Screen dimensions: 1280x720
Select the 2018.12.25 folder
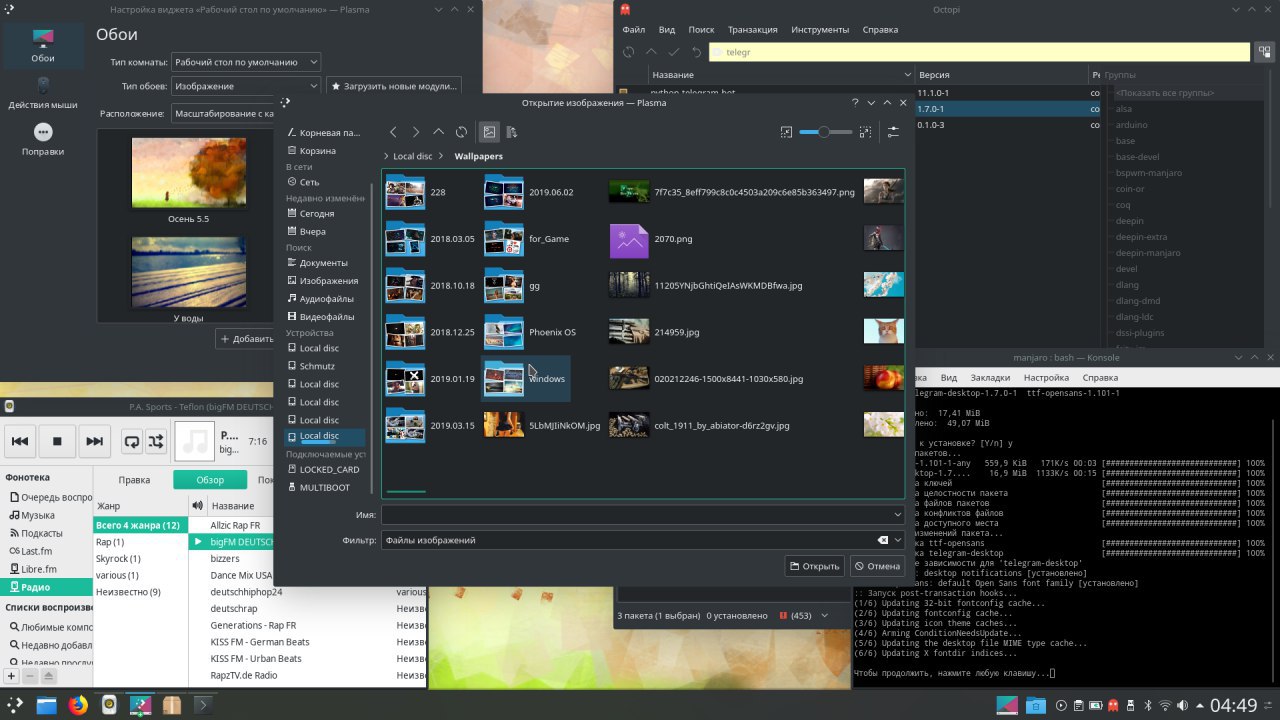(x=430, y=332)
